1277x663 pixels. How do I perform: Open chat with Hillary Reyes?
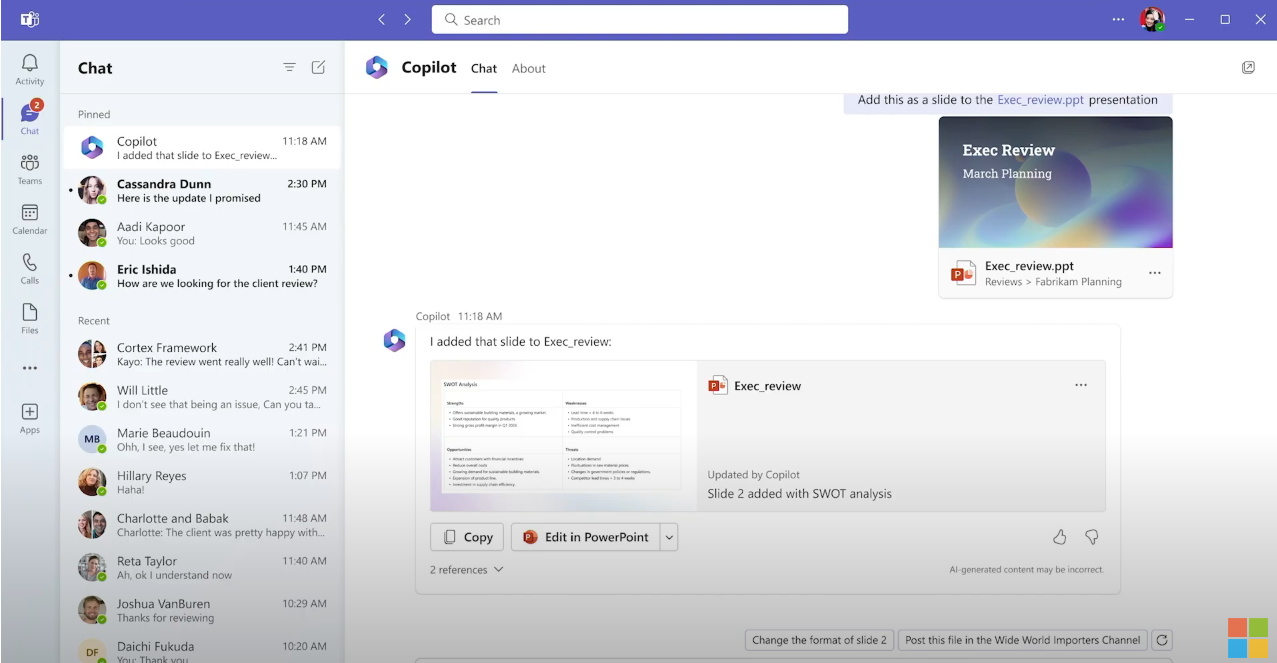(202, 482)
